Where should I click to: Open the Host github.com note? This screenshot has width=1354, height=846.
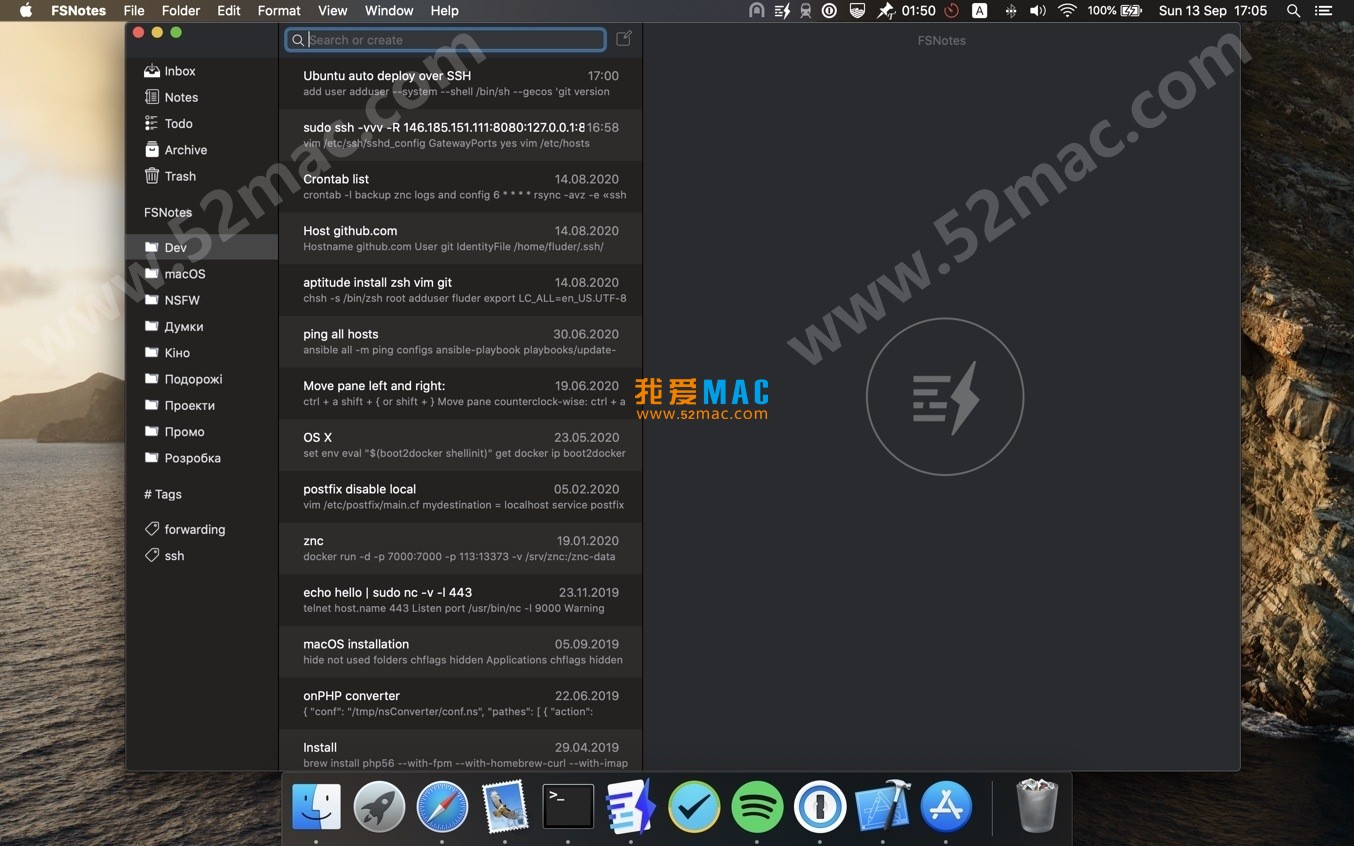[x=460, y=238]
